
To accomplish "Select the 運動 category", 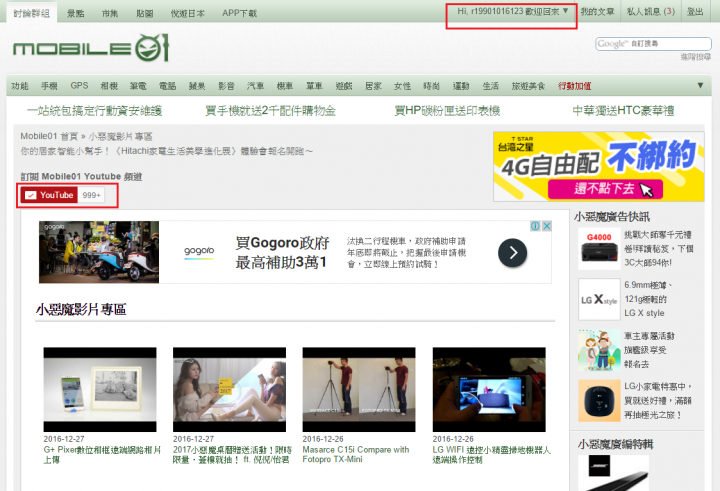I will 461,86.
